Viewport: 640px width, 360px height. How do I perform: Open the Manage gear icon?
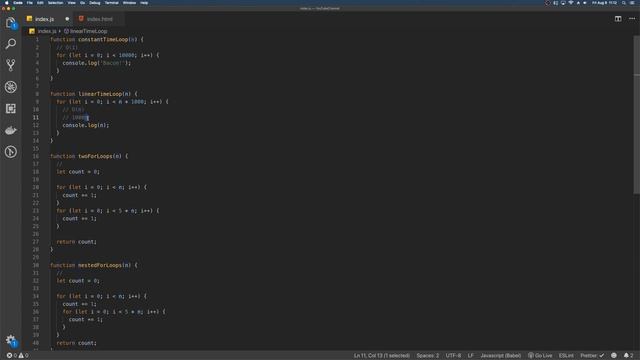tap(11, 340)
